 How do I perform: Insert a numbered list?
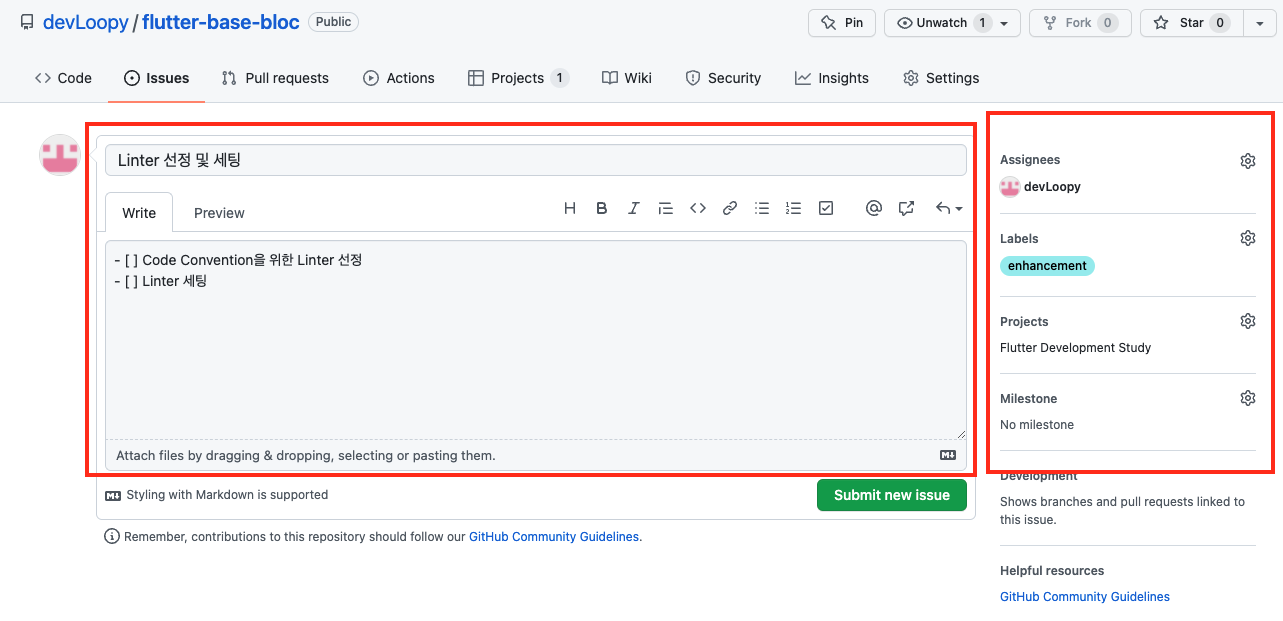coord(794,208)
